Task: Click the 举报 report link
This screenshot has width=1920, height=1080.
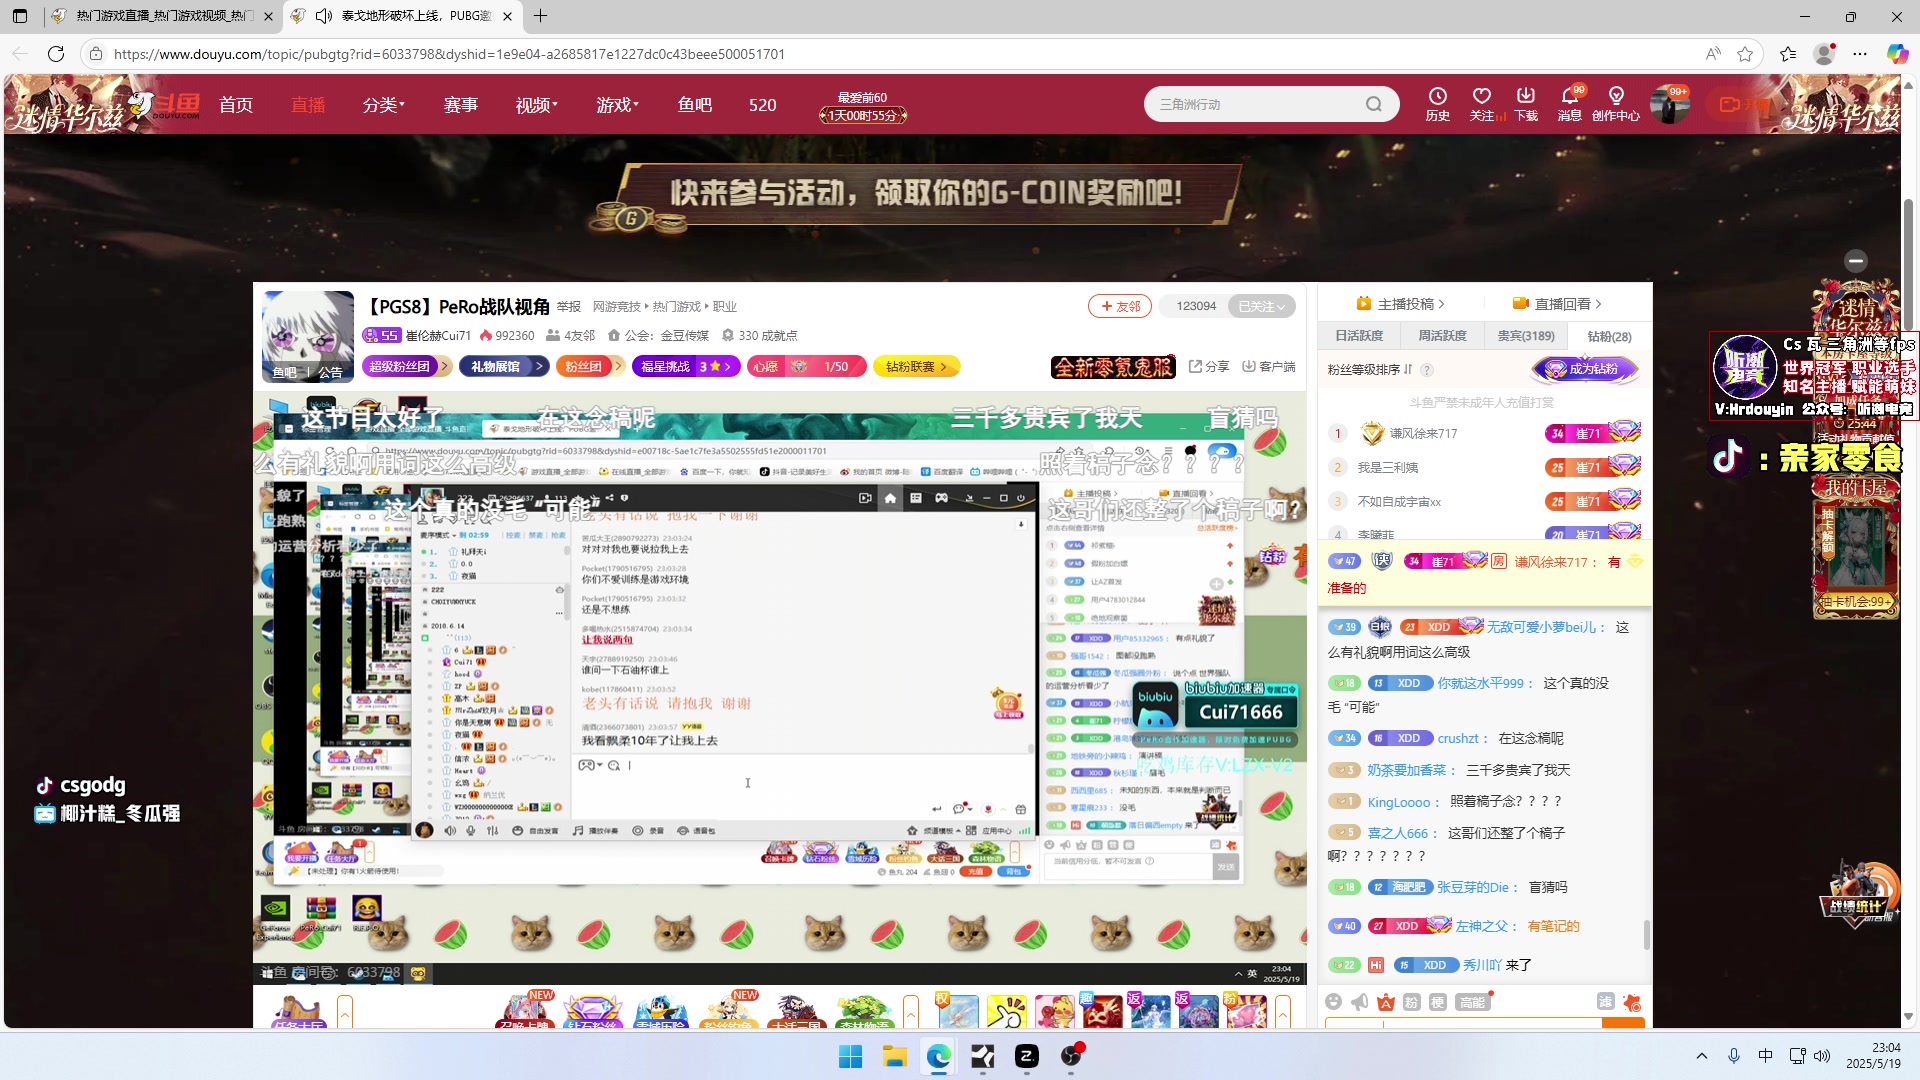Action: coord(569,306)
